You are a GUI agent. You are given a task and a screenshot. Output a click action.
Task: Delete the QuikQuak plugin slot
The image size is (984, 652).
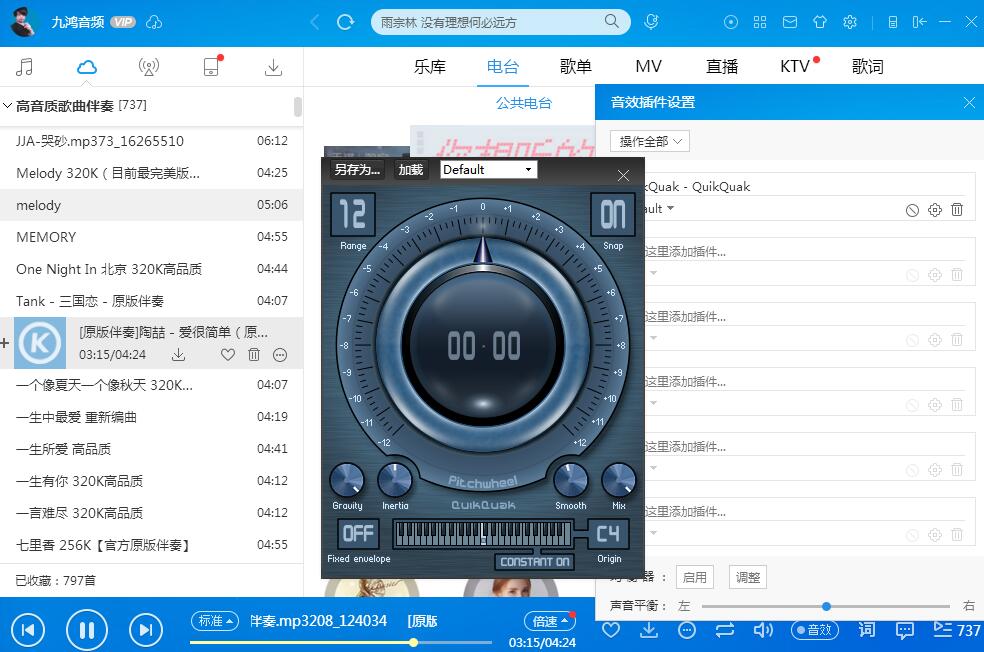(x=956, y=210)
